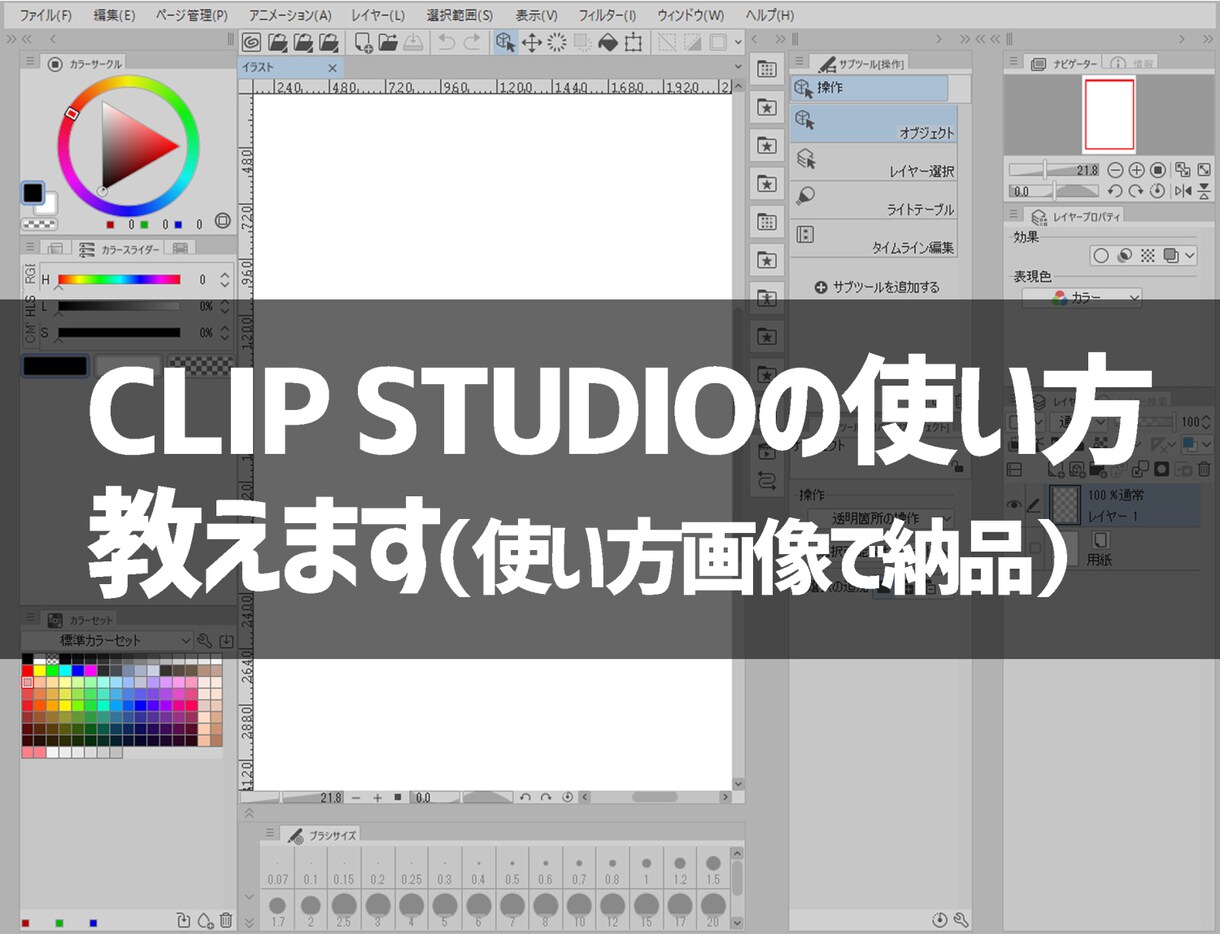1220x934 pixels.
Task: Select the 用紙 paper layer
Action: point(1105,547)
